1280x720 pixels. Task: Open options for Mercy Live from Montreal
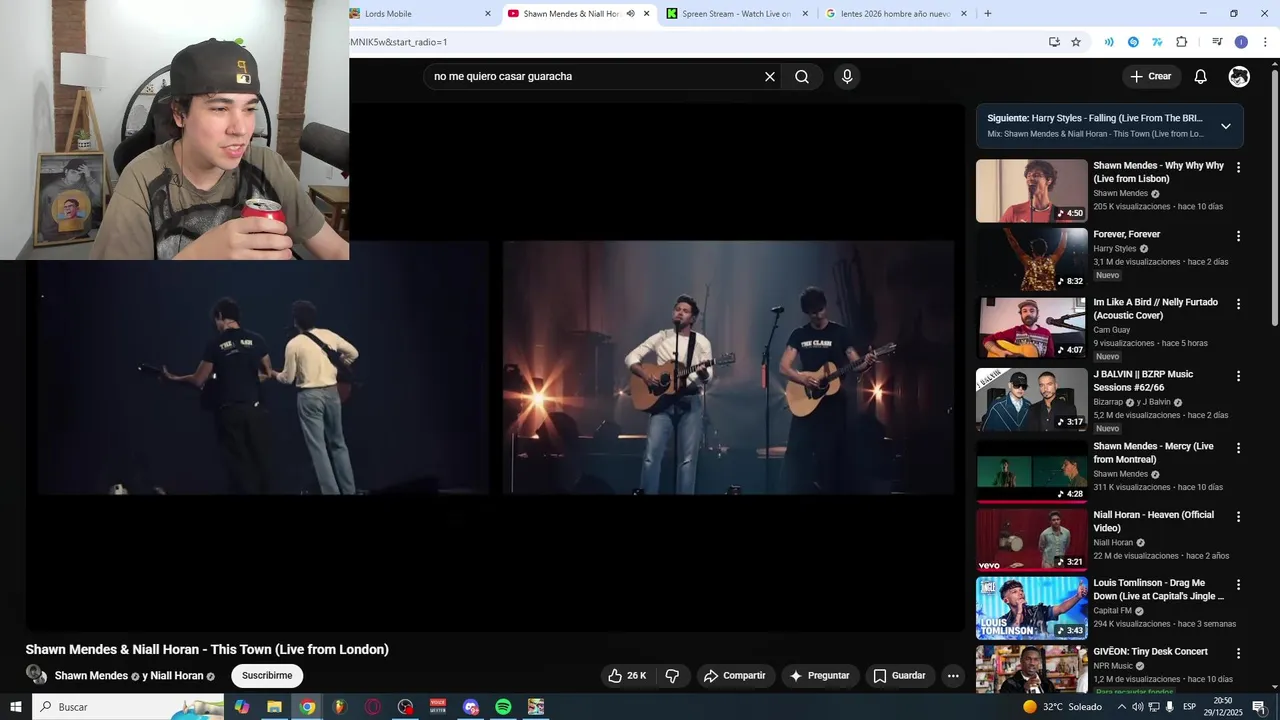1239,449
